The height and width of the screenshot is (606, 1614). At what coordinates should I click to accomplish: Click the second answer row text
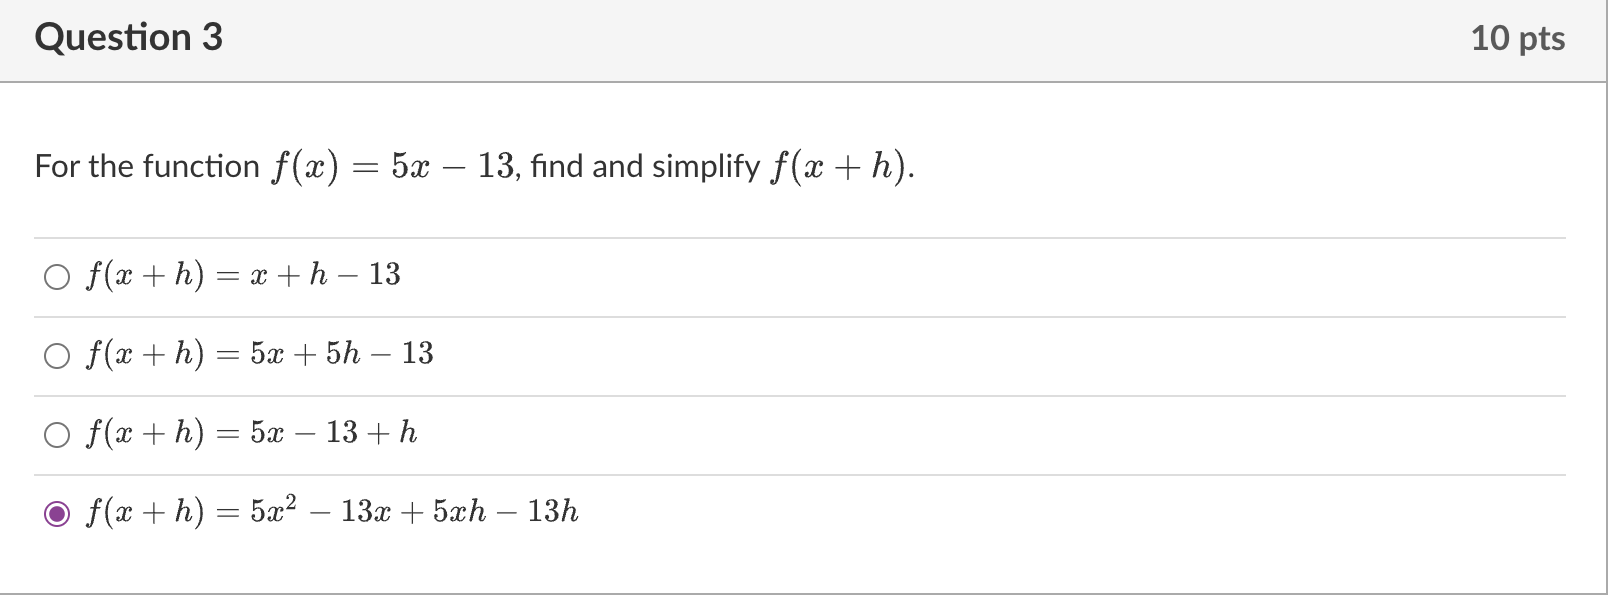tap(257, 354)
